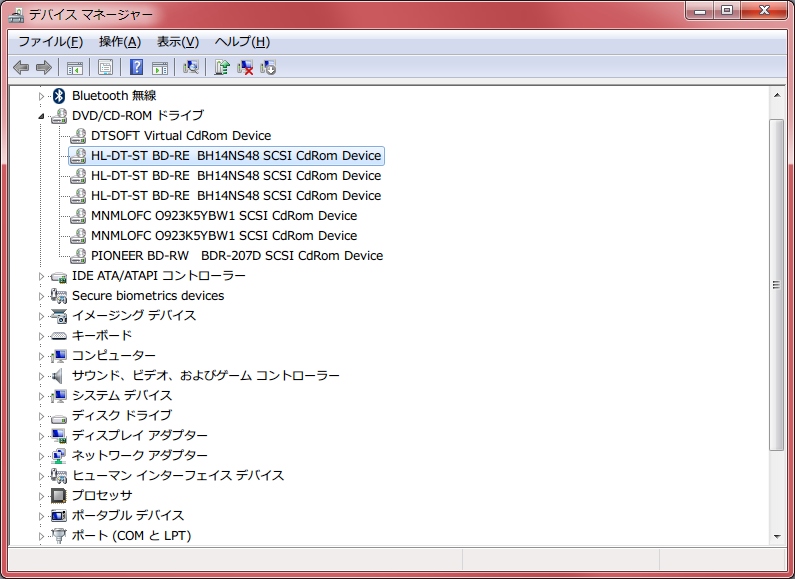Screen dimensions: 795x579
Task: Click the システム デバイス icon
Action: [x=59, y=395]
